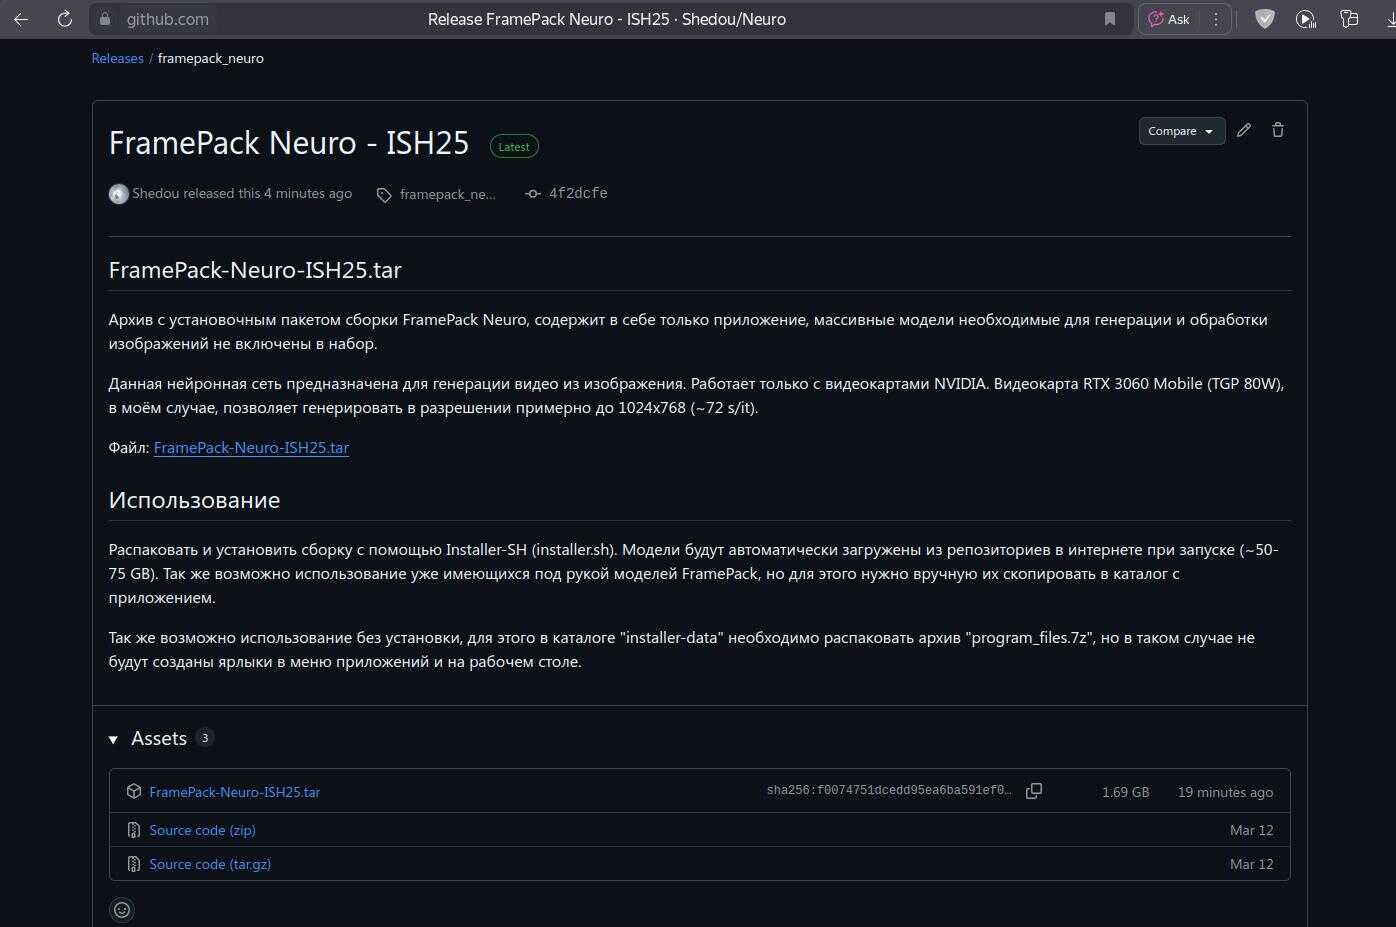Click the Assets count badge showing 3

point(205,738)
